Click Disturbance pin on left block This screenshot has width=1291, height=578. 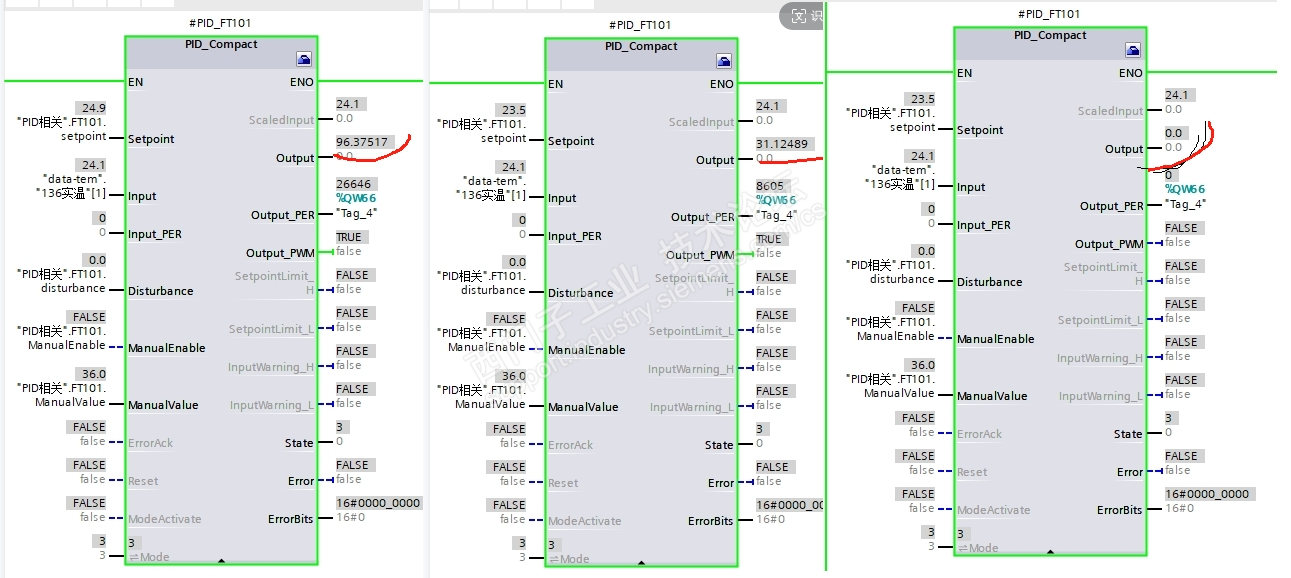pos(160,291)
